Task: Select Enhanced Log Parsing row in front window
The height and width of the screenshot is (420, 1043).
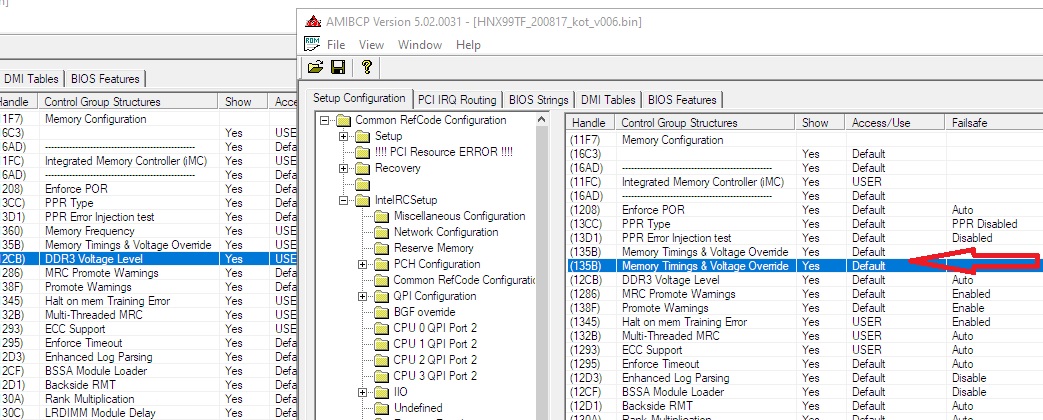Action: tap(804, 377)
